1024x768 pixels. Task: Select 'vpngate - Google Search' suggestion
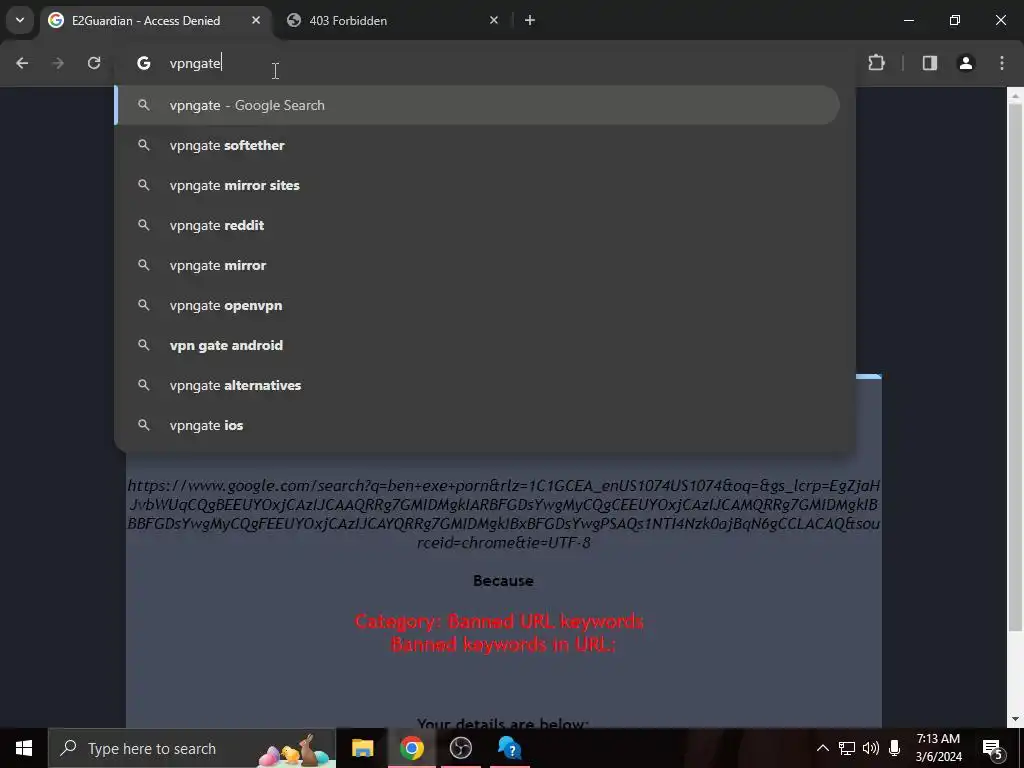(477, 105)
